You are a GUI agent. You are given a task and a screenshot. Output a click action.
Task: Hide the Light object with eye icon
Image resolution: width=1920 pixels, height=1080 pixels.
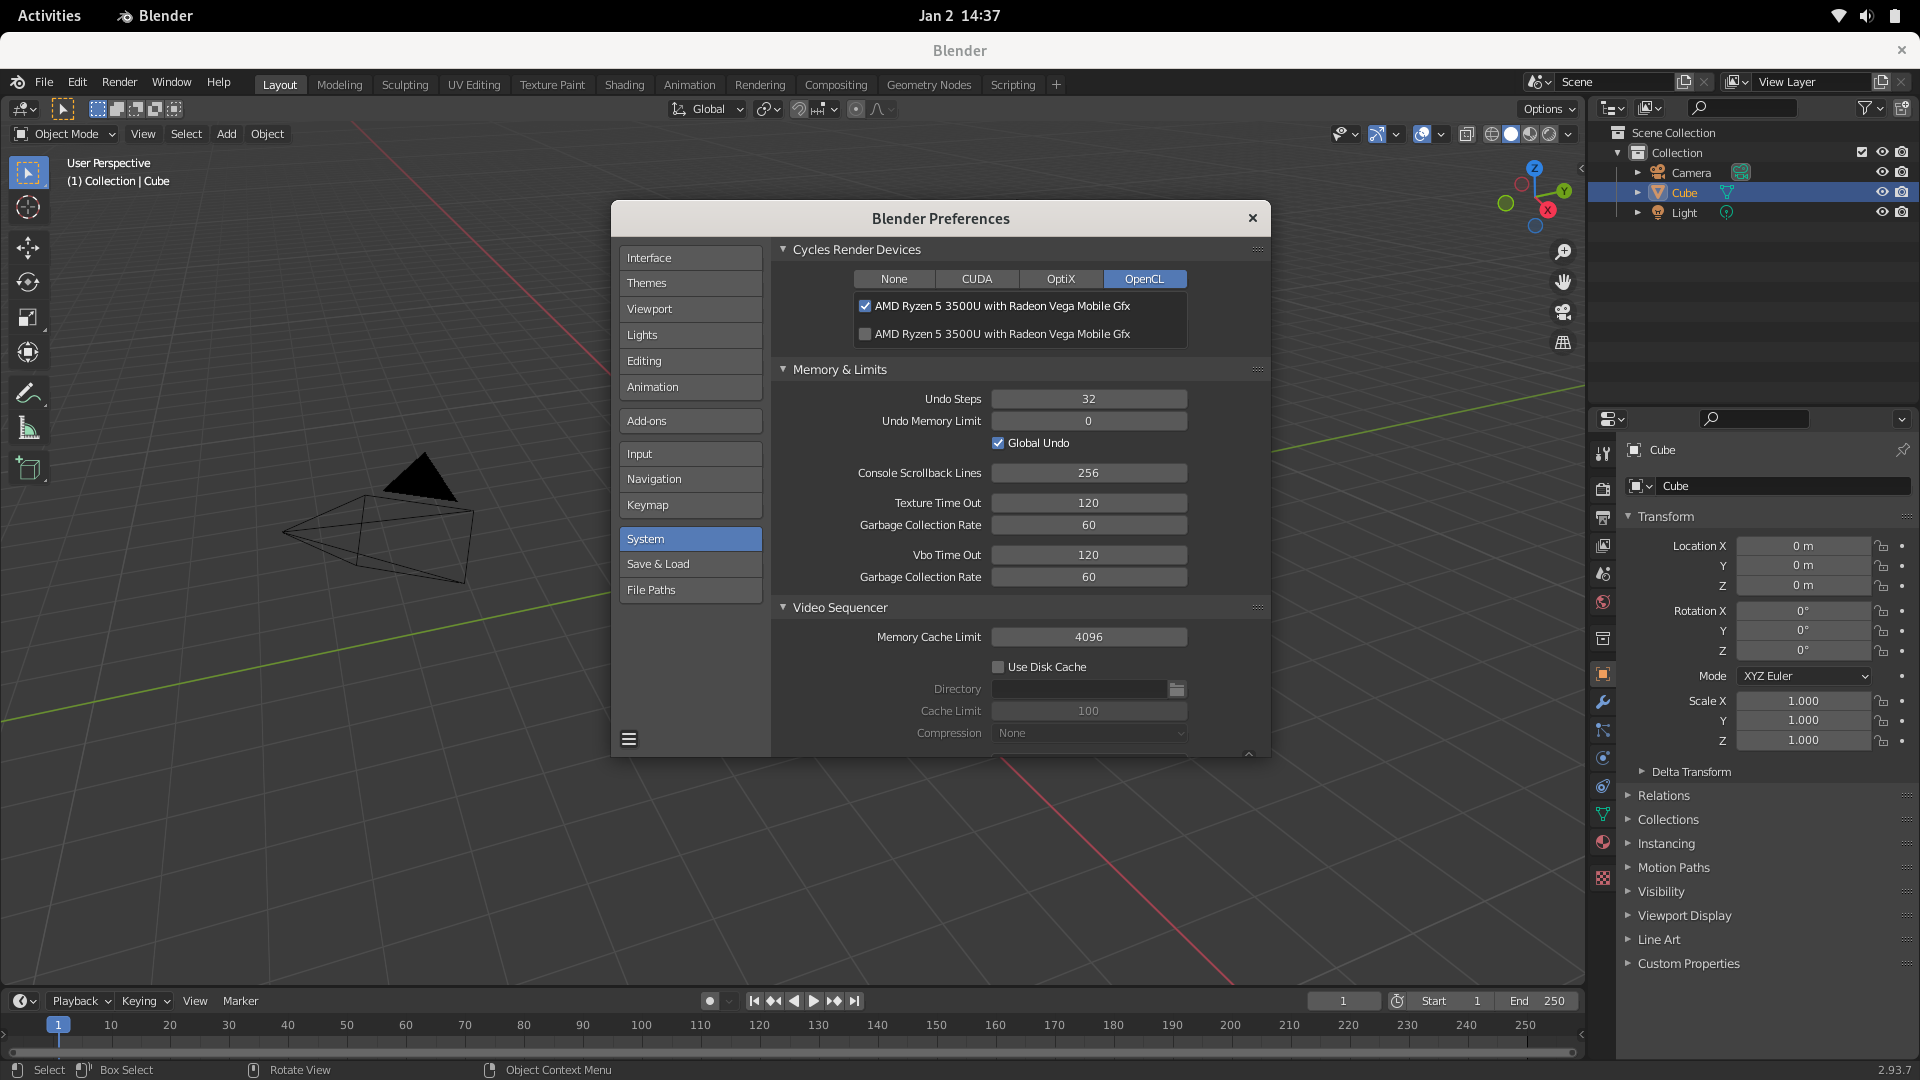[1882, 212]
